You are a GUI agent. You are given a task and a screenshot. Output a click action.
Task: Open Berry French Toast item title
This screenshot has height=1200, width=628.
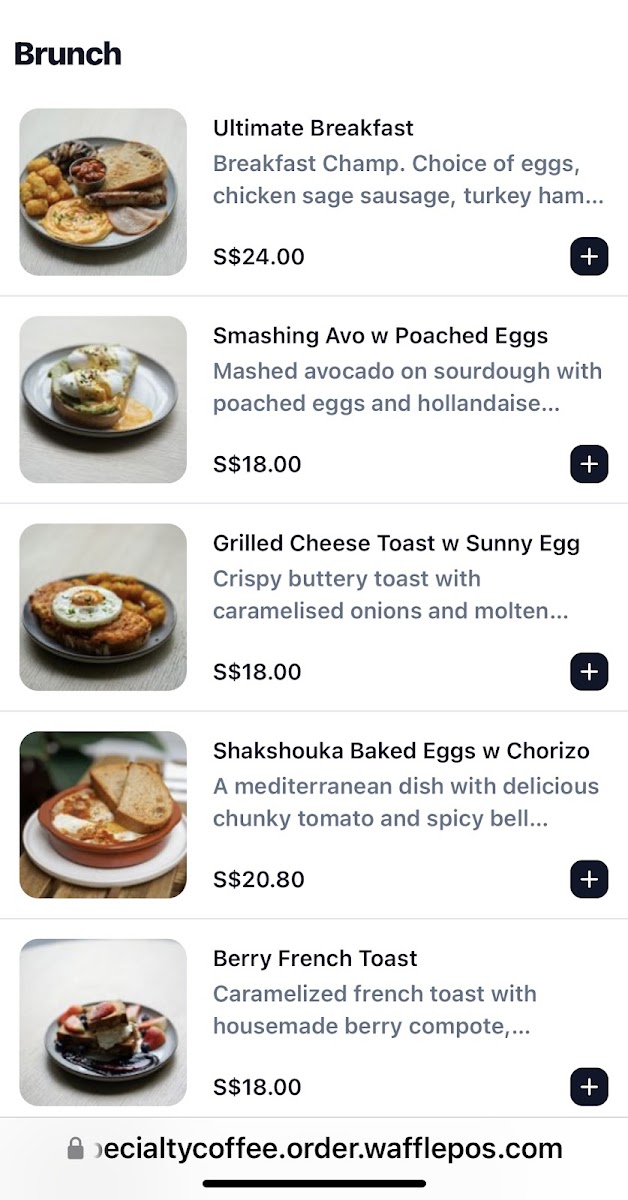pos(315,959)
